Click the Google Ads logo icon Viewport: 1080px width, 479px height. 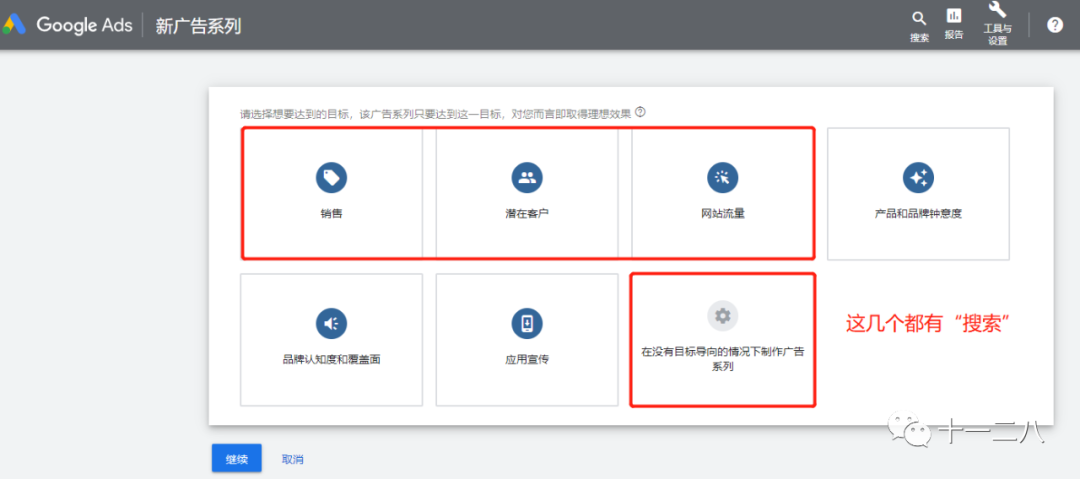point(14,25)
